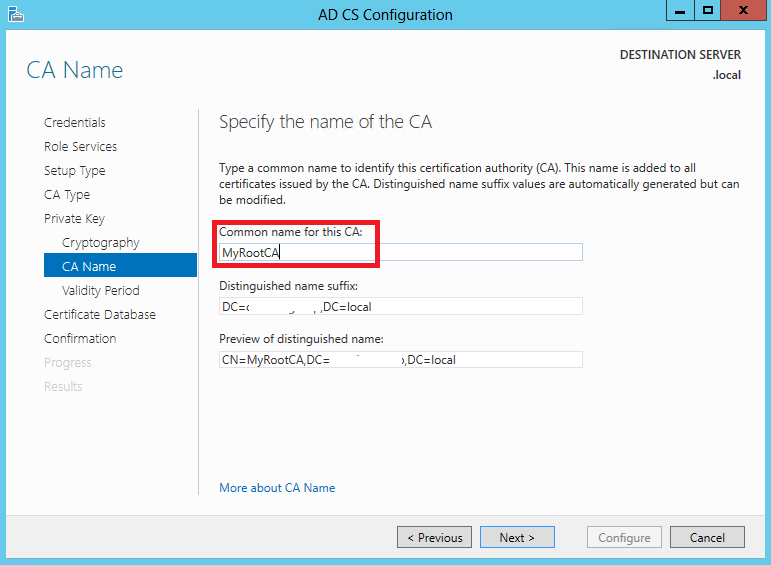The height and width of the screenshot is (565, 771).
Task: Open the Role Services step
Action: click(81, 147)
